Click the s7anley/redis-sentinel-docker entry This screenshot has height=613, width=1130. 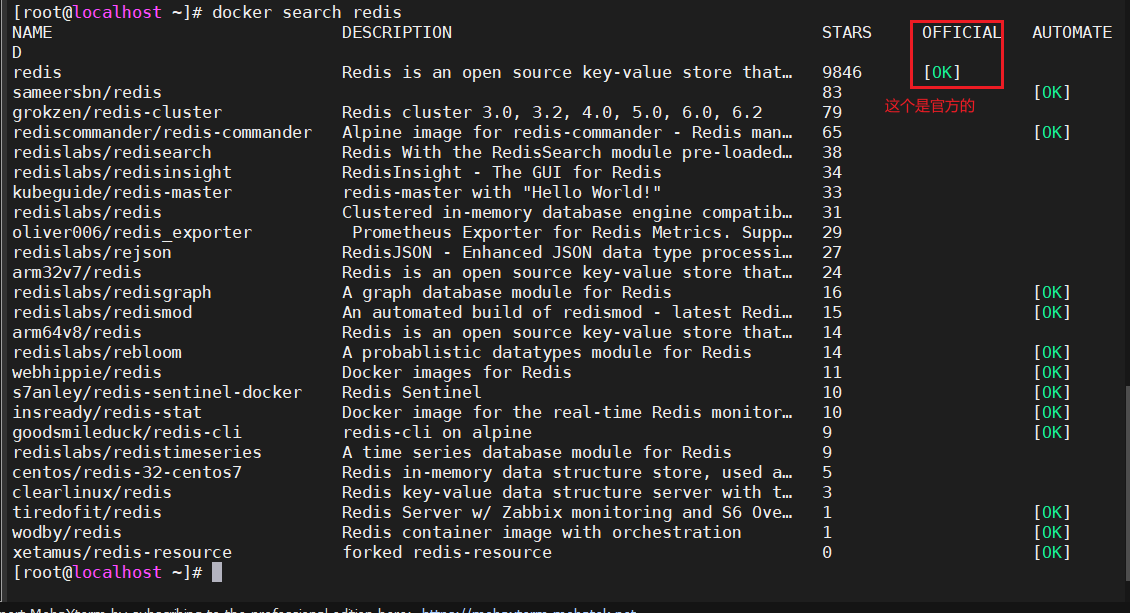click(x=157, y=393)
